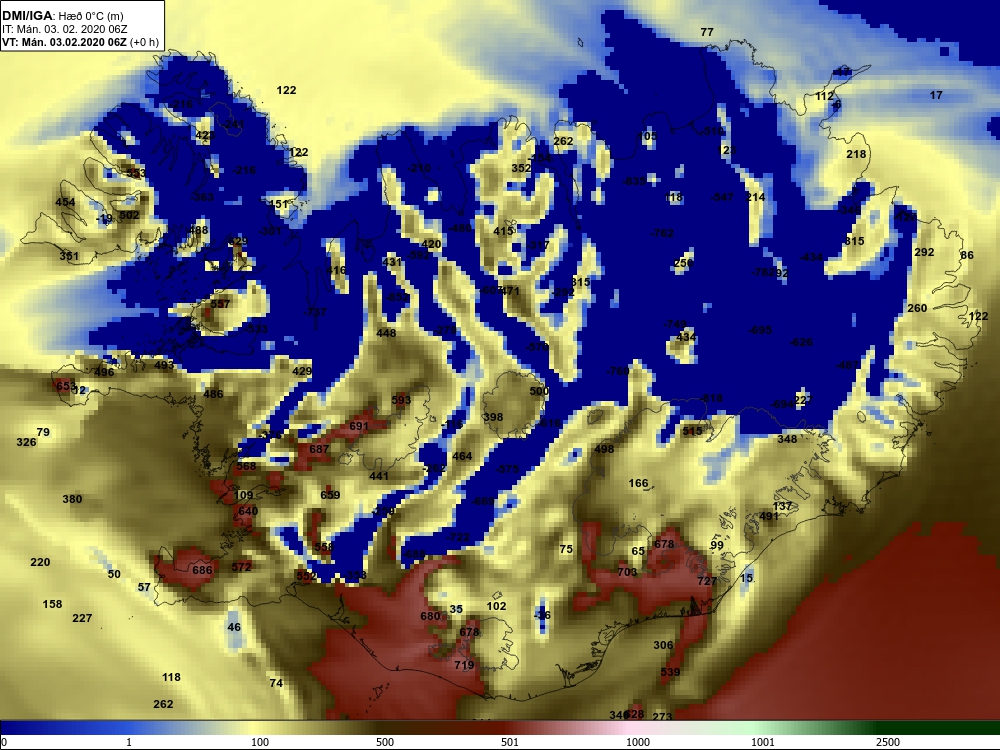
Task: Click the map value '680'
Action: click(x=430, y=616)
